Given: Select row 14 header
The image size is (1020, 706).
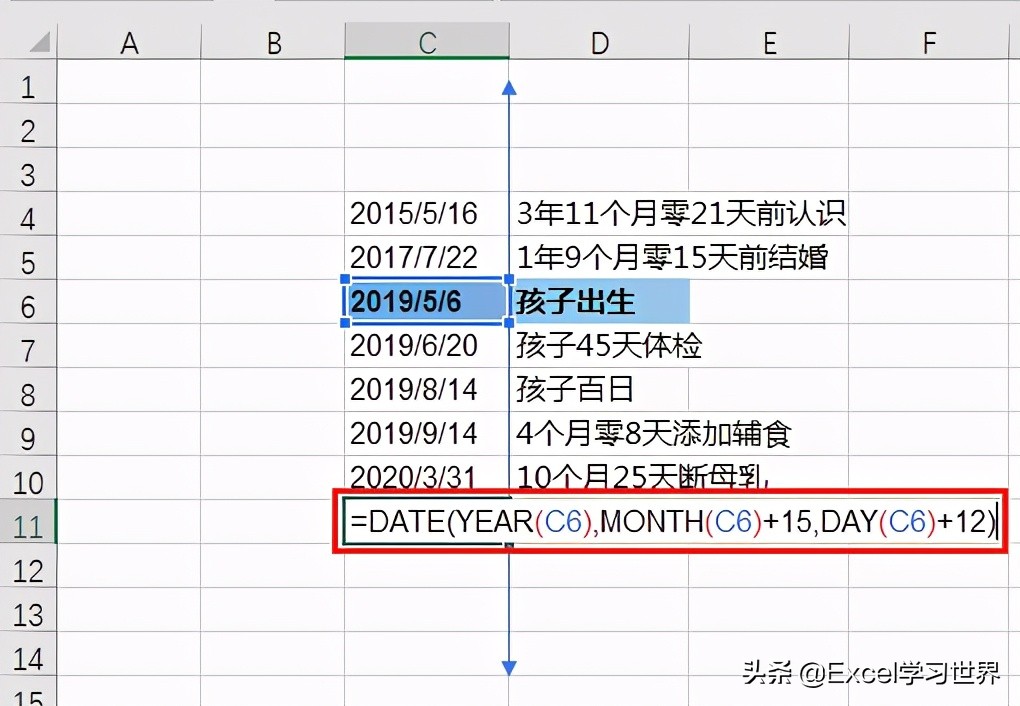Looking at the screenshot, I should point(28,654).
